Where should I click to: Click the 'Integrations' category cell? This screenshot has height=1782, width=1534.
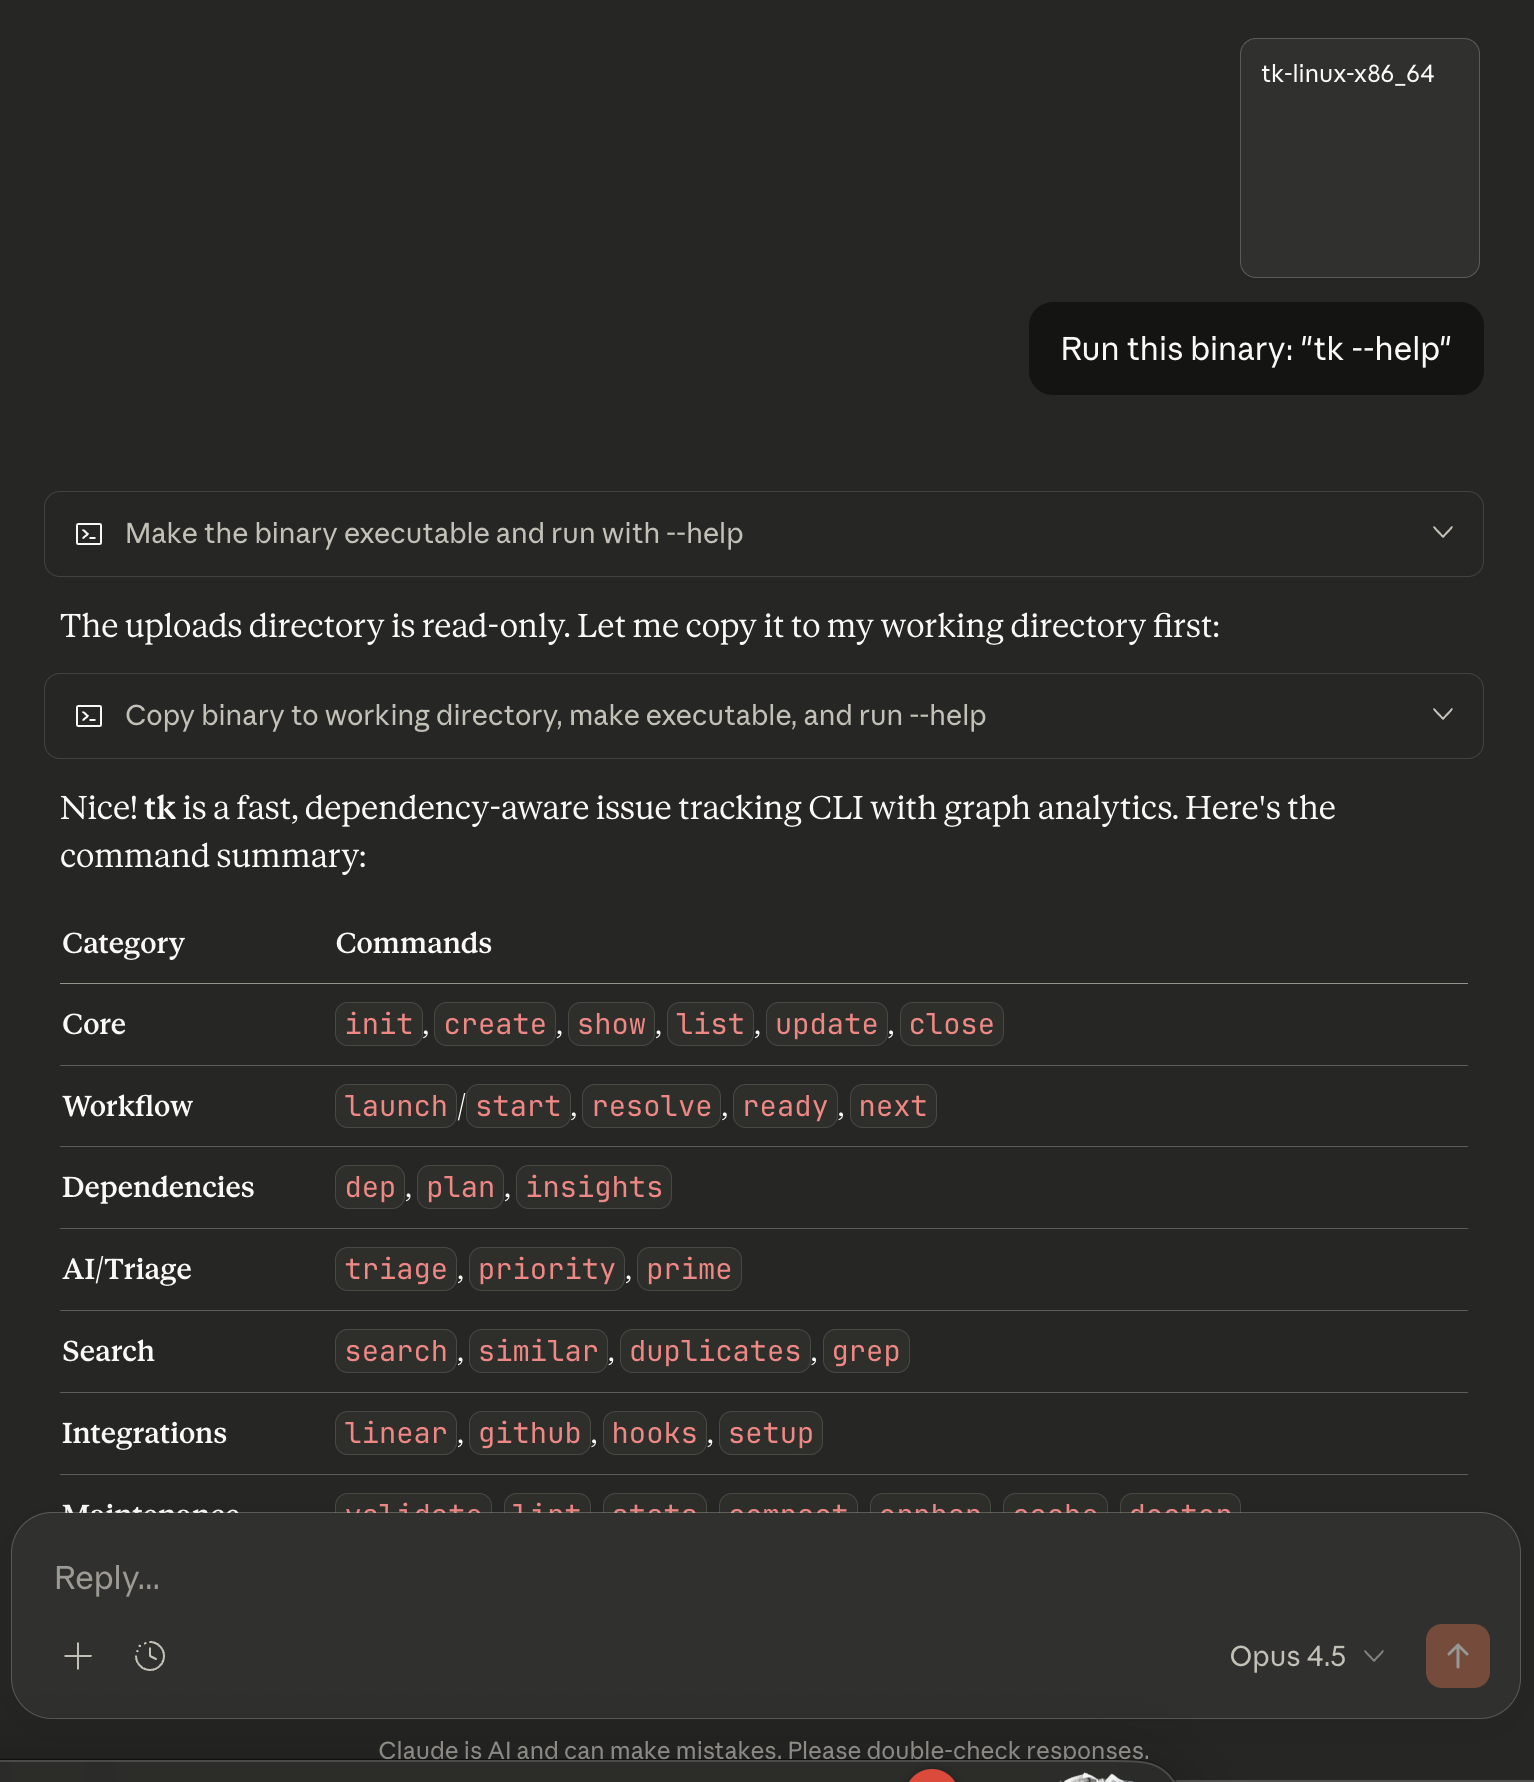point(145,1433)
